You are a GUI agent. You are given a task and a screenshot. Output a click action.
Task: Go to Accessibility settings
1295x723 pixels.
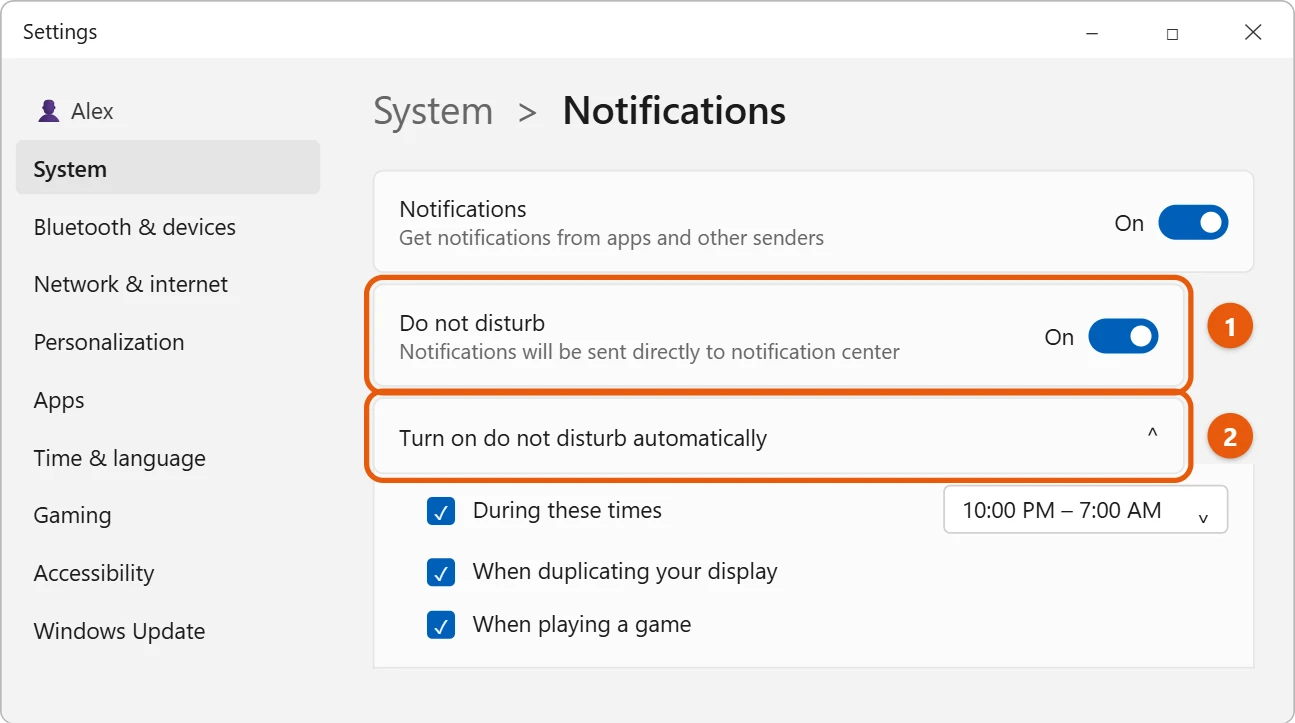94,573
